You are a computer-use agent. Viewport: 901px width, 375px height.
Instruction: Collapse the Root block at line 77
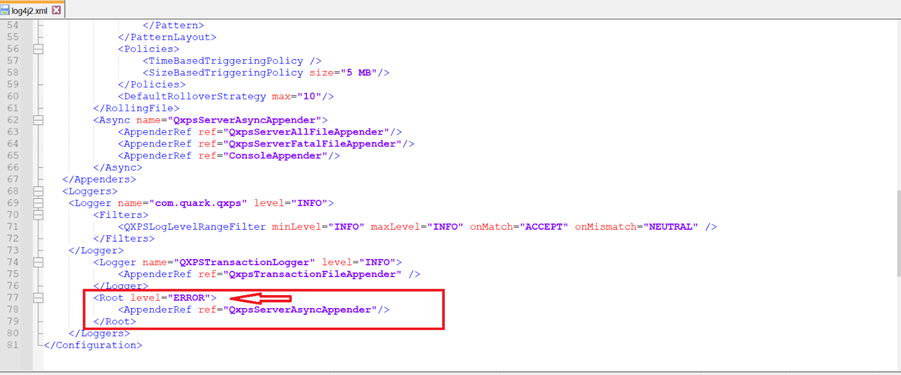[x=38, y=297]
